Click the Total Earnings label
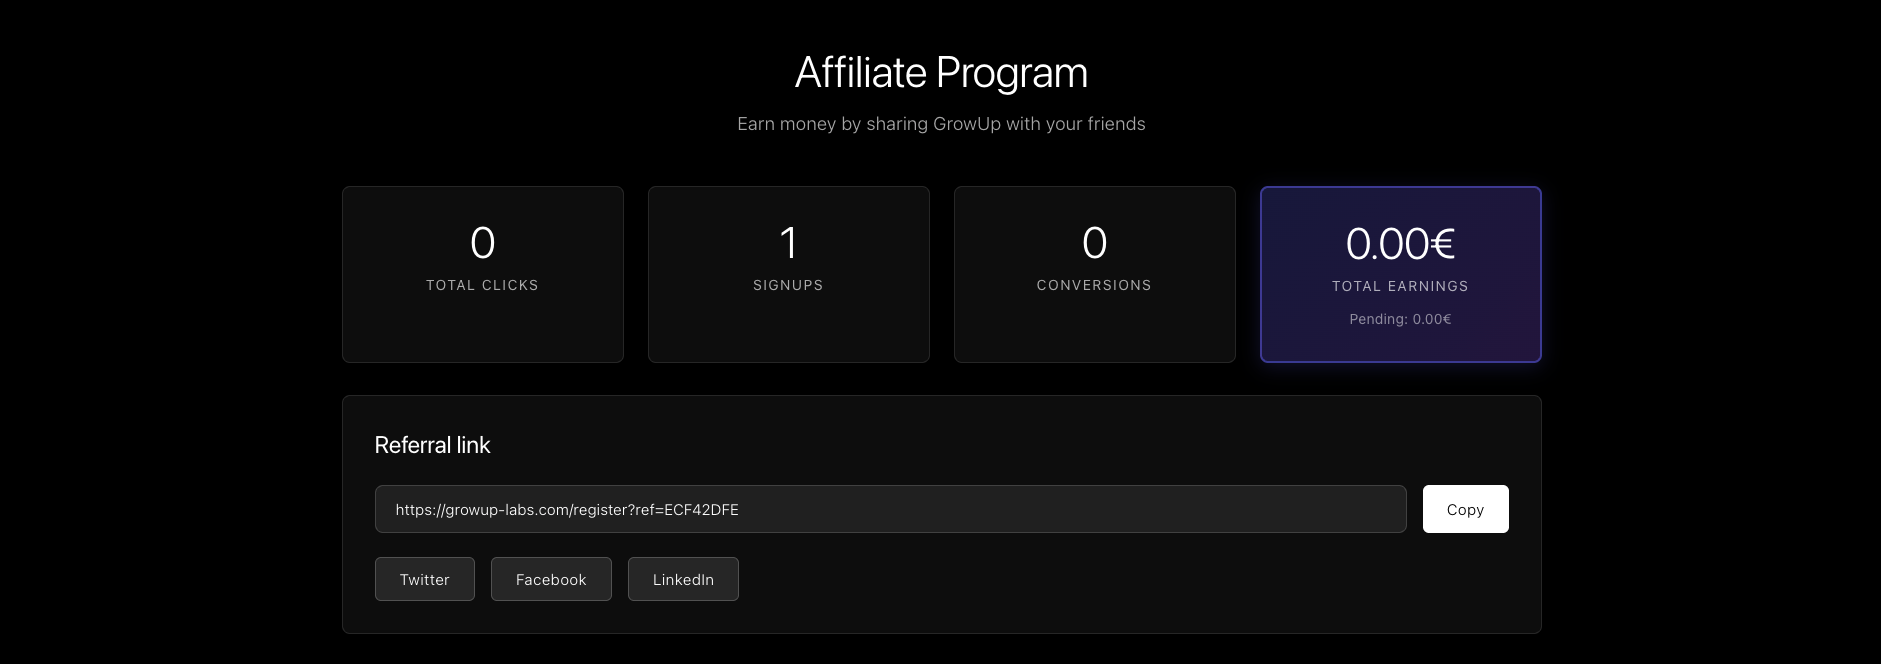The height and width of the screenshot is (664, 1881). pyautogui.click(x=1400, y=285)
